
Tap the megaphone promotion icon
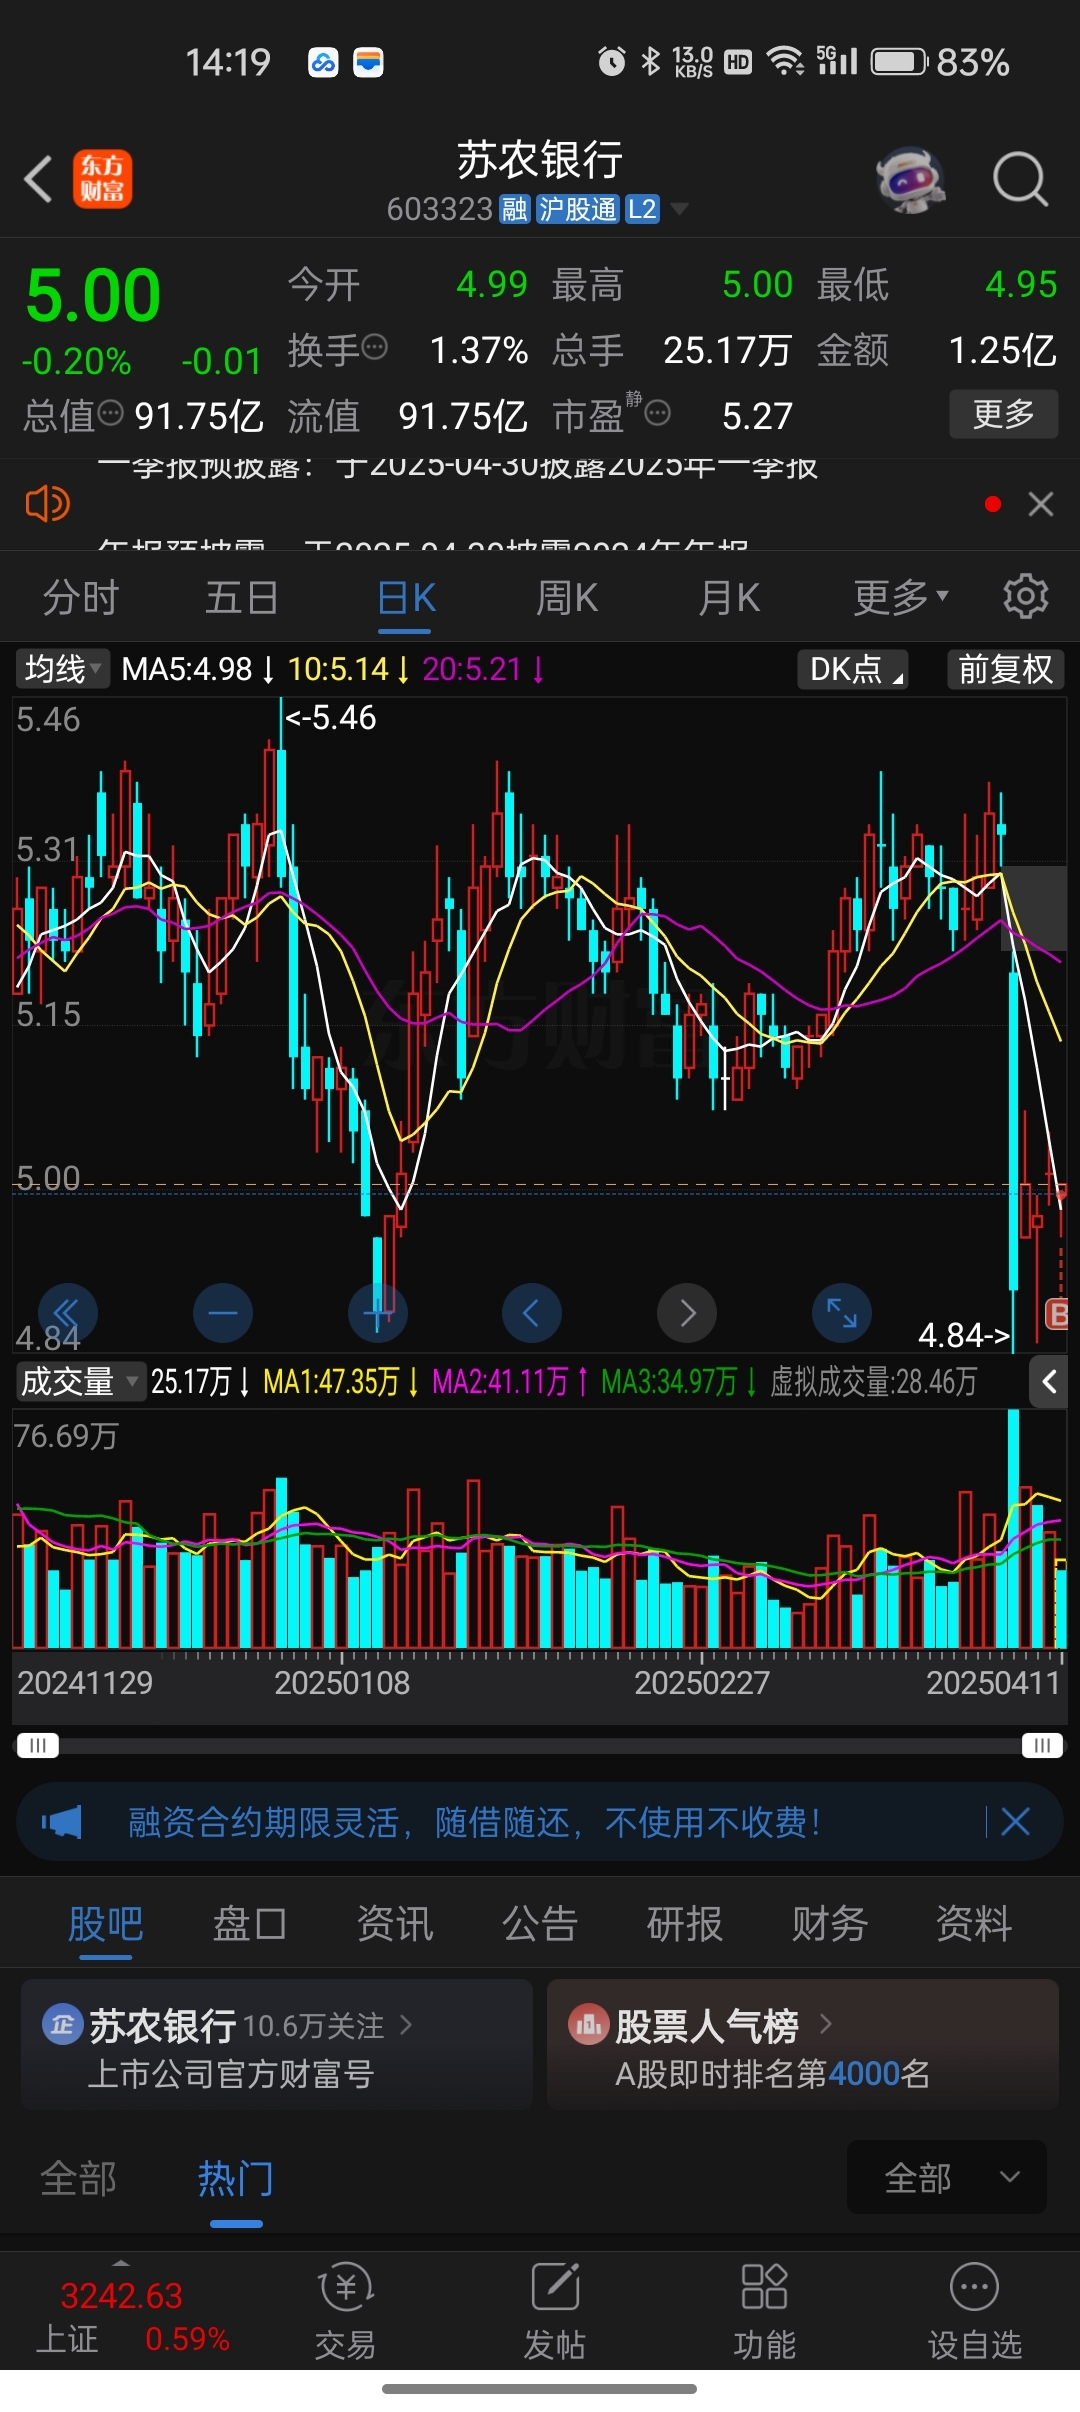62,1822
